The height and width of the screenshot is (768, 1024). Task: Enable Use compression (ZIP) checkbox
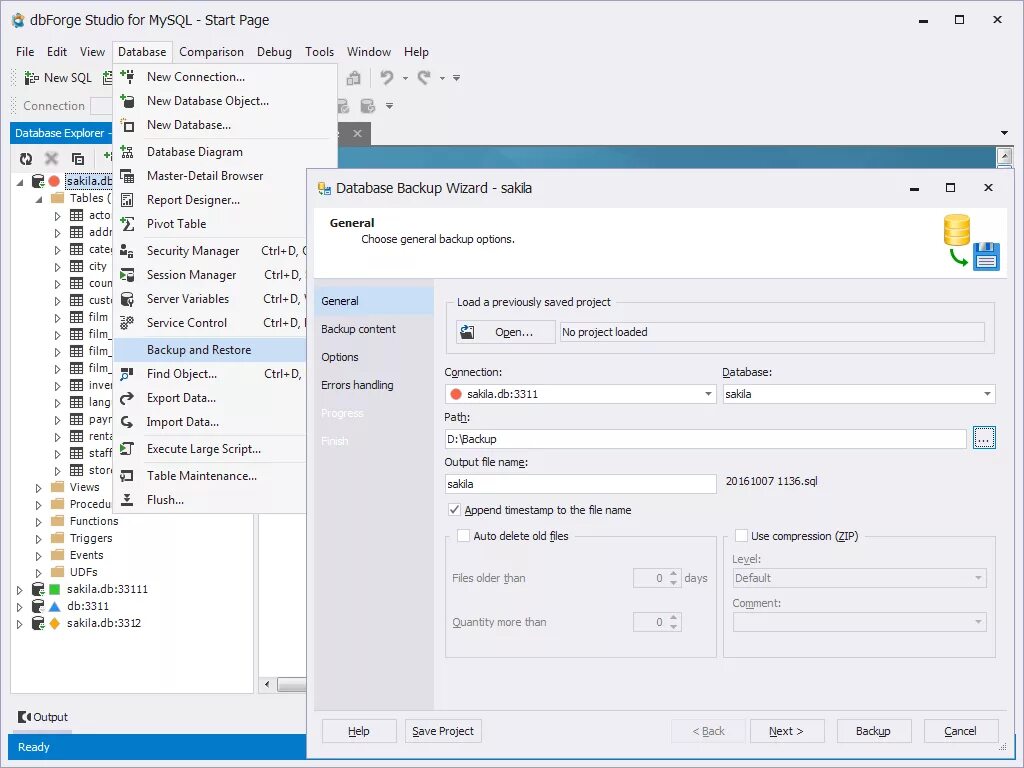[741, 536]
